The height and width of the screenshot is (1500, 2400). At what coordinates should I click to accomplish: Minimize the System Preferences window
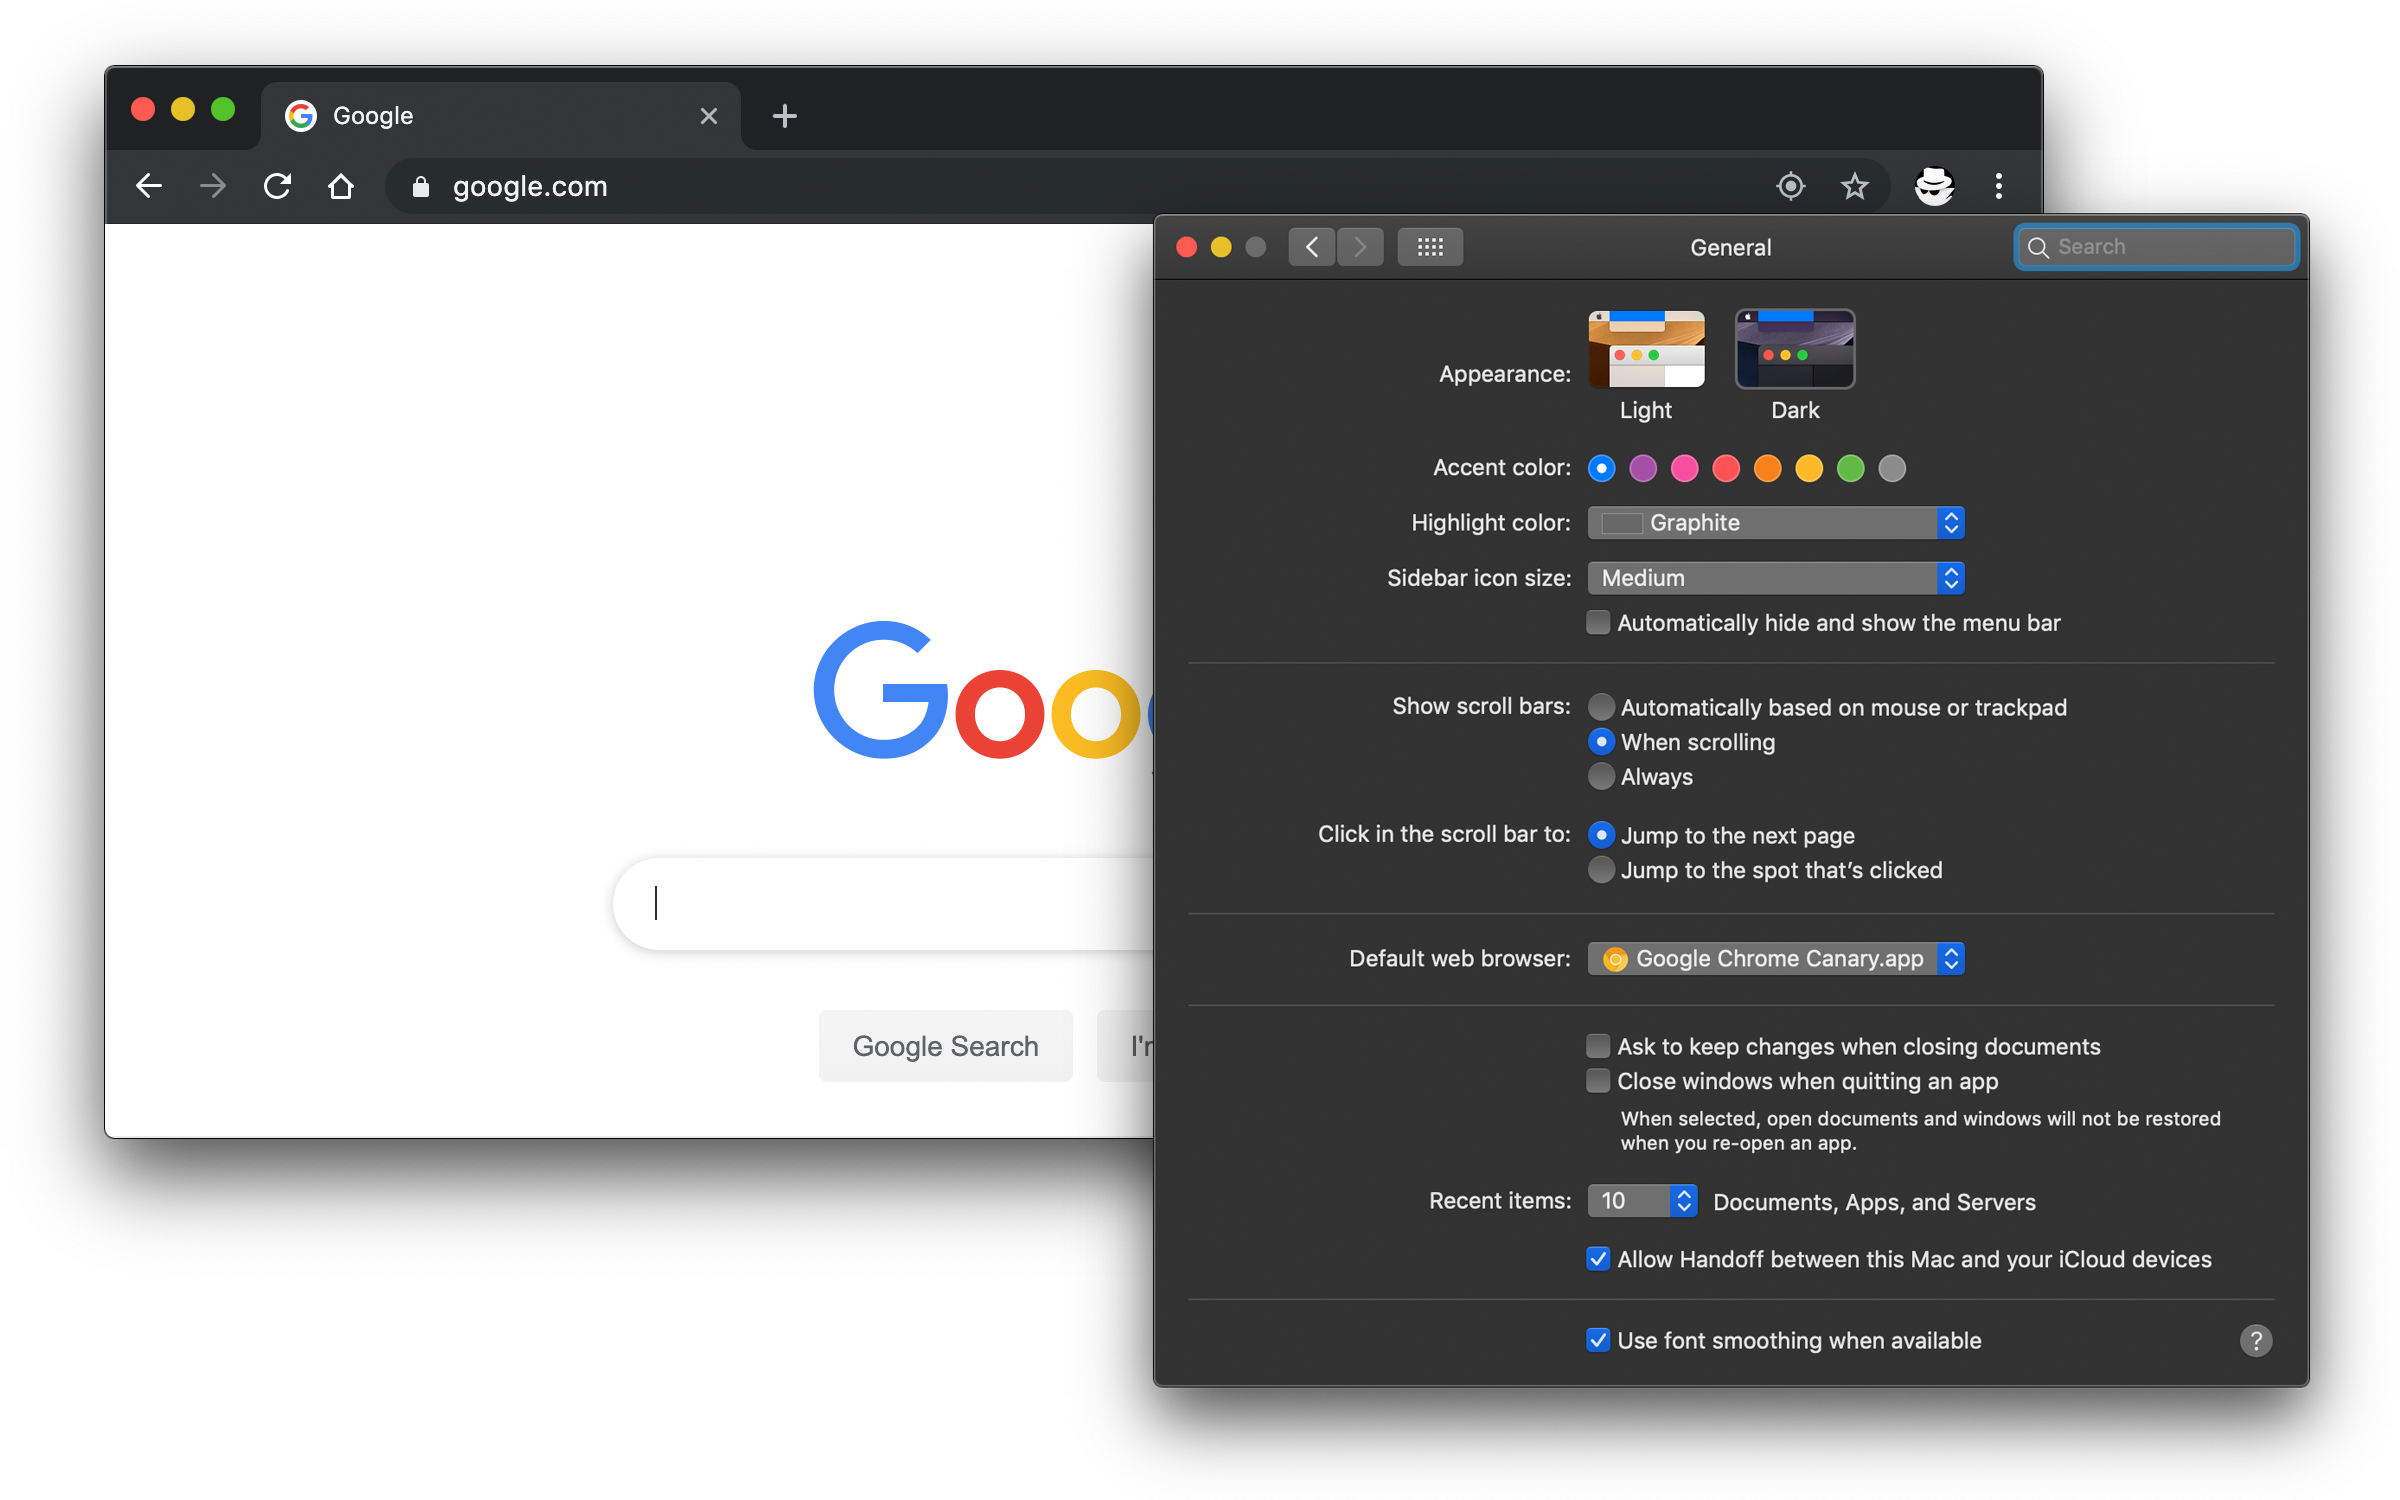pyautogui.click(x=1221, y=247)
